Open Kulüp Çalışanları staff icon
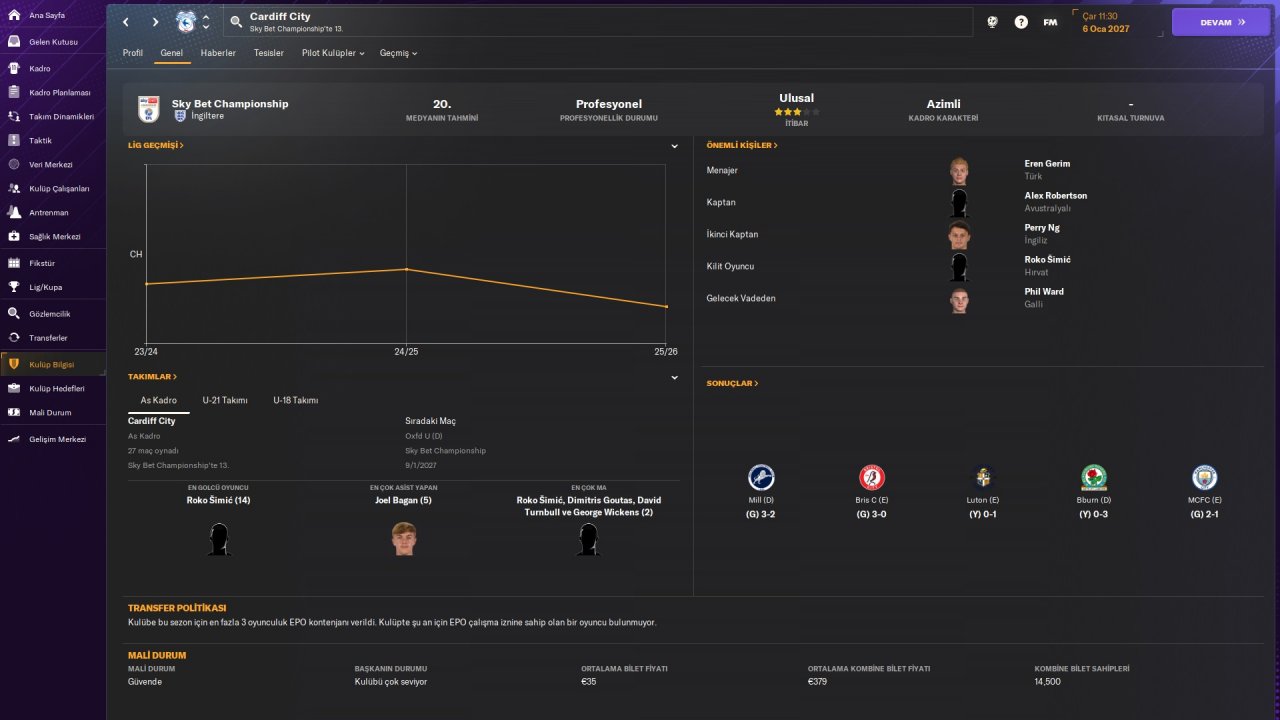 pyautogui.click(x=14, y=188)
